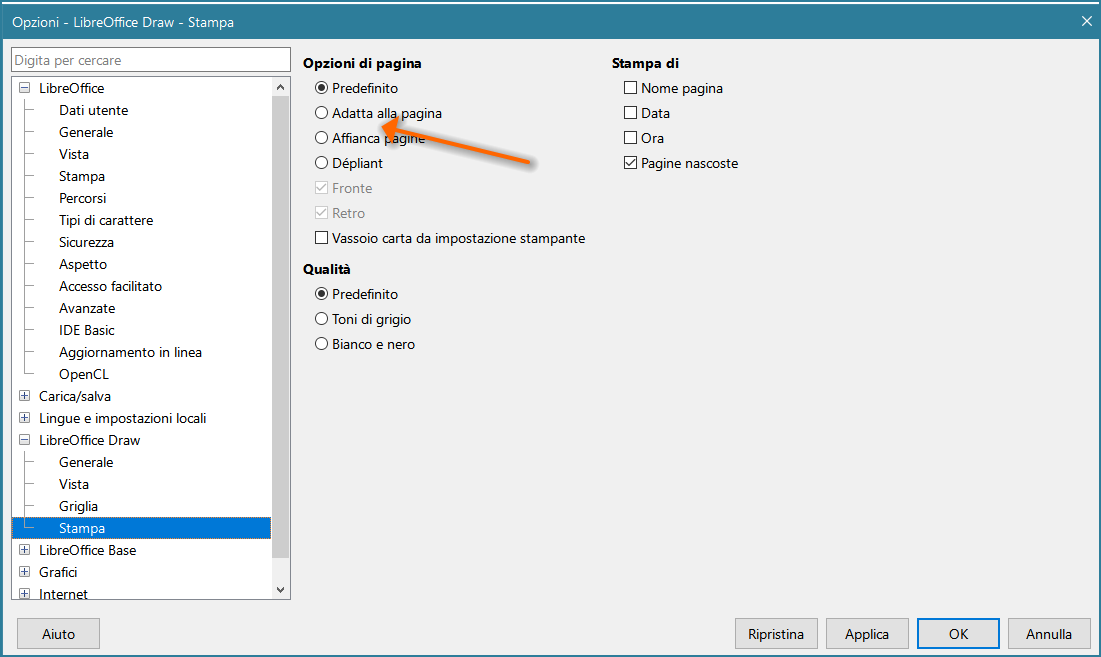
Task: Collapse the LibreOffice tree node
Action: [25, 88]
